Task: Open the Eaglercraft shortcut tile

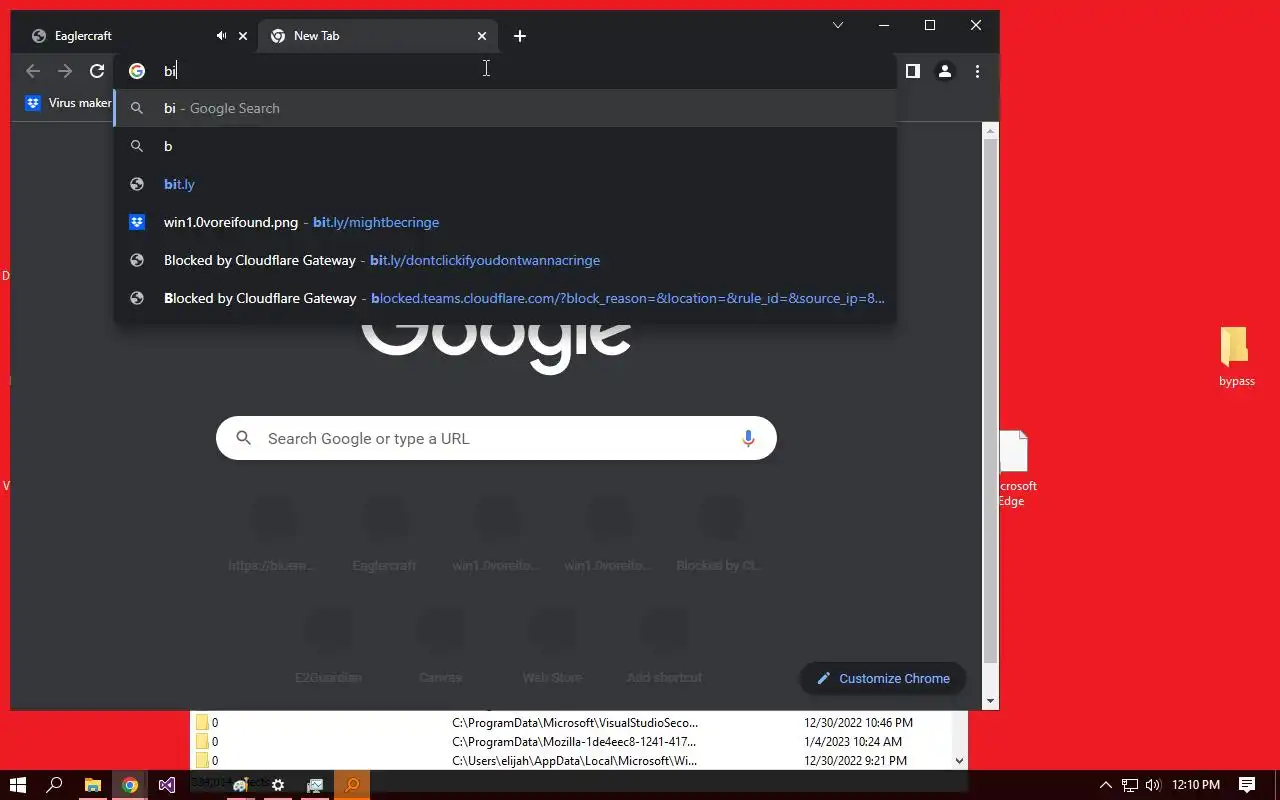Action: [x=384, y=535]
